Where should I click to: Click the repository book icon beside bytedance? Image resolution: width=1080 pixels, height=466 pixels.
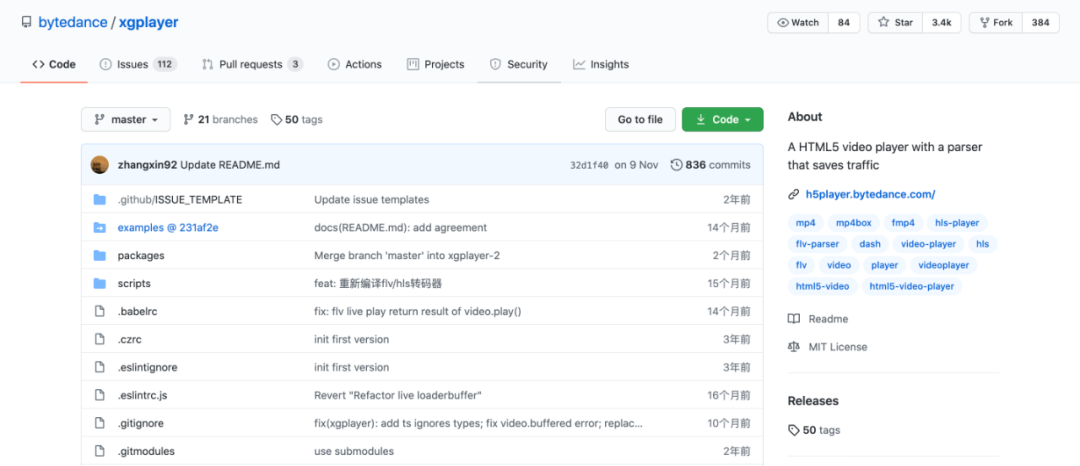(x=26, y=23)
